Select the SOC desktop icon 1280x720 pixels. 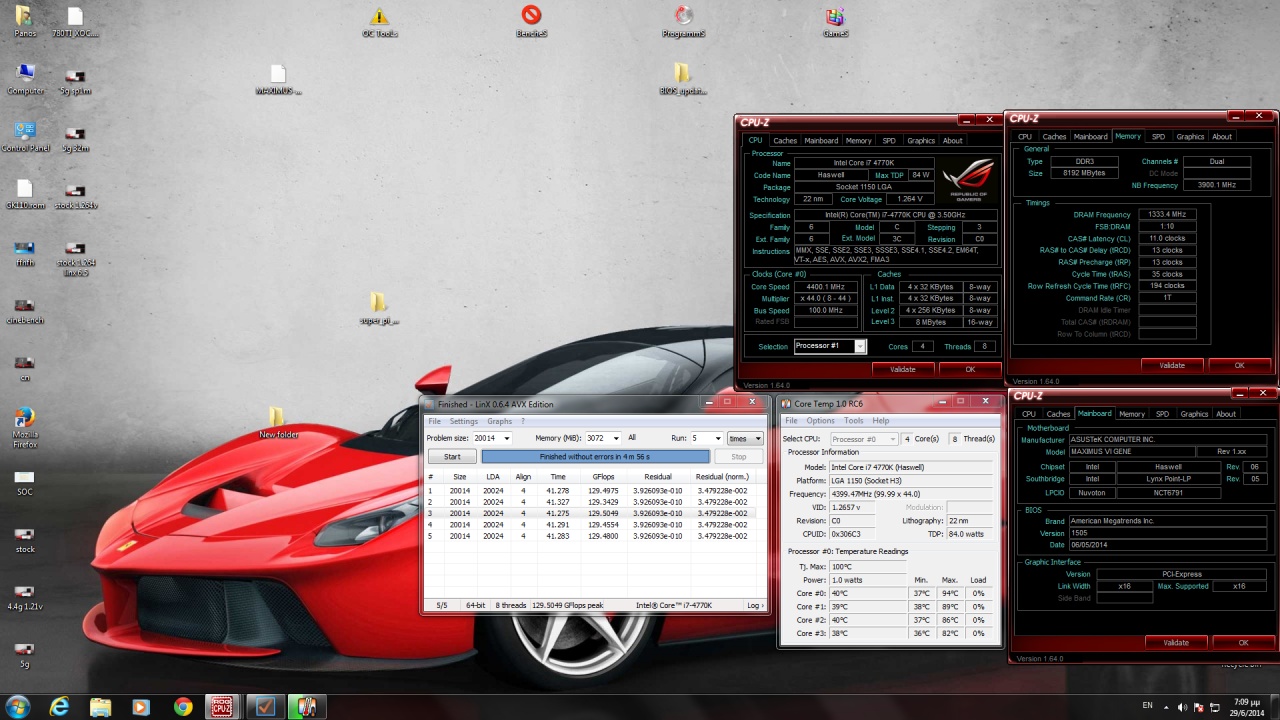point(25,483)
